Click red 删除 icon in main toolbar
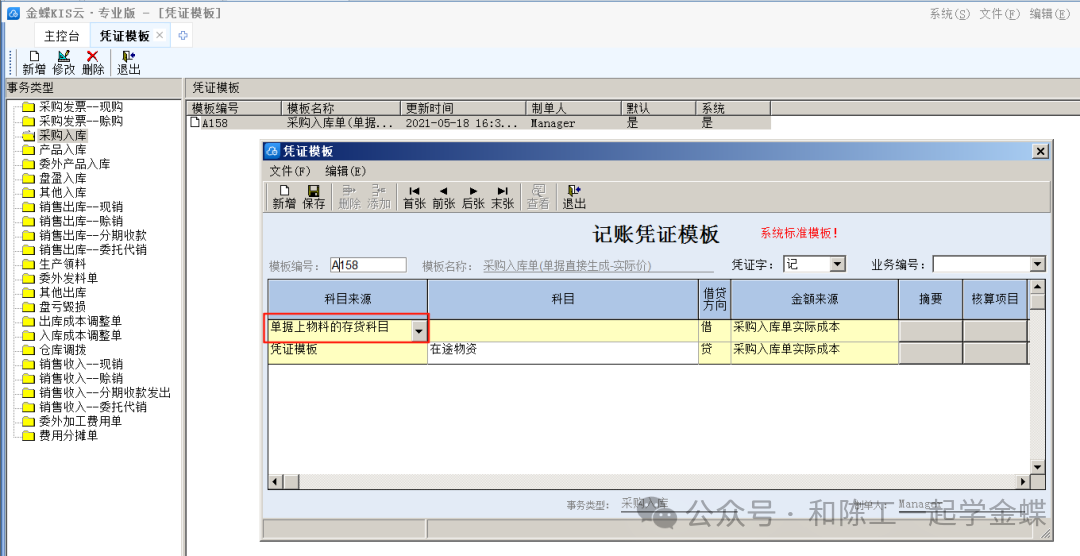The height and width of the screenshot is (556, 1080). pyautogui.click(x=93, y=63)
